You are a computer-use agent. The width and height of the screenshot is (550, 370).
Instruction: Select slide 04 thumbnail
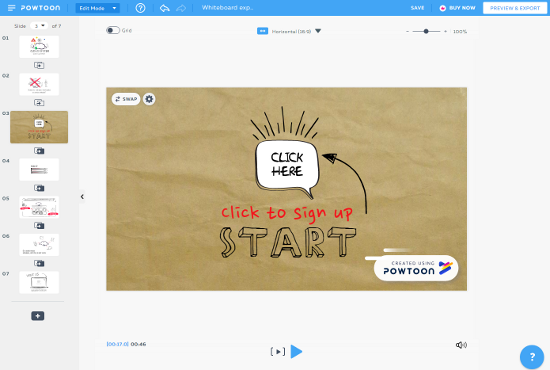[x=39, y=169]
